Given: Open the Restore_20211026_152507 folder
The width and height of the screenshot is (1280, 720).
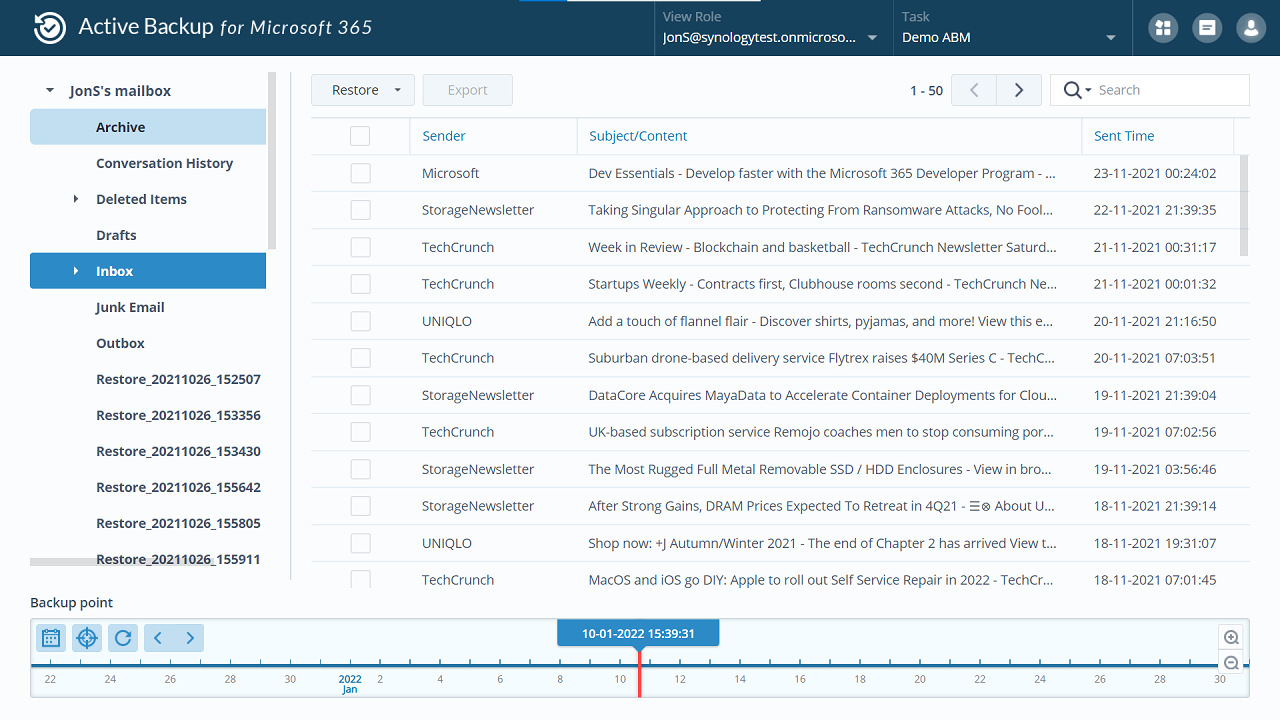Looking at the screenshot, I should coord(148,379).
